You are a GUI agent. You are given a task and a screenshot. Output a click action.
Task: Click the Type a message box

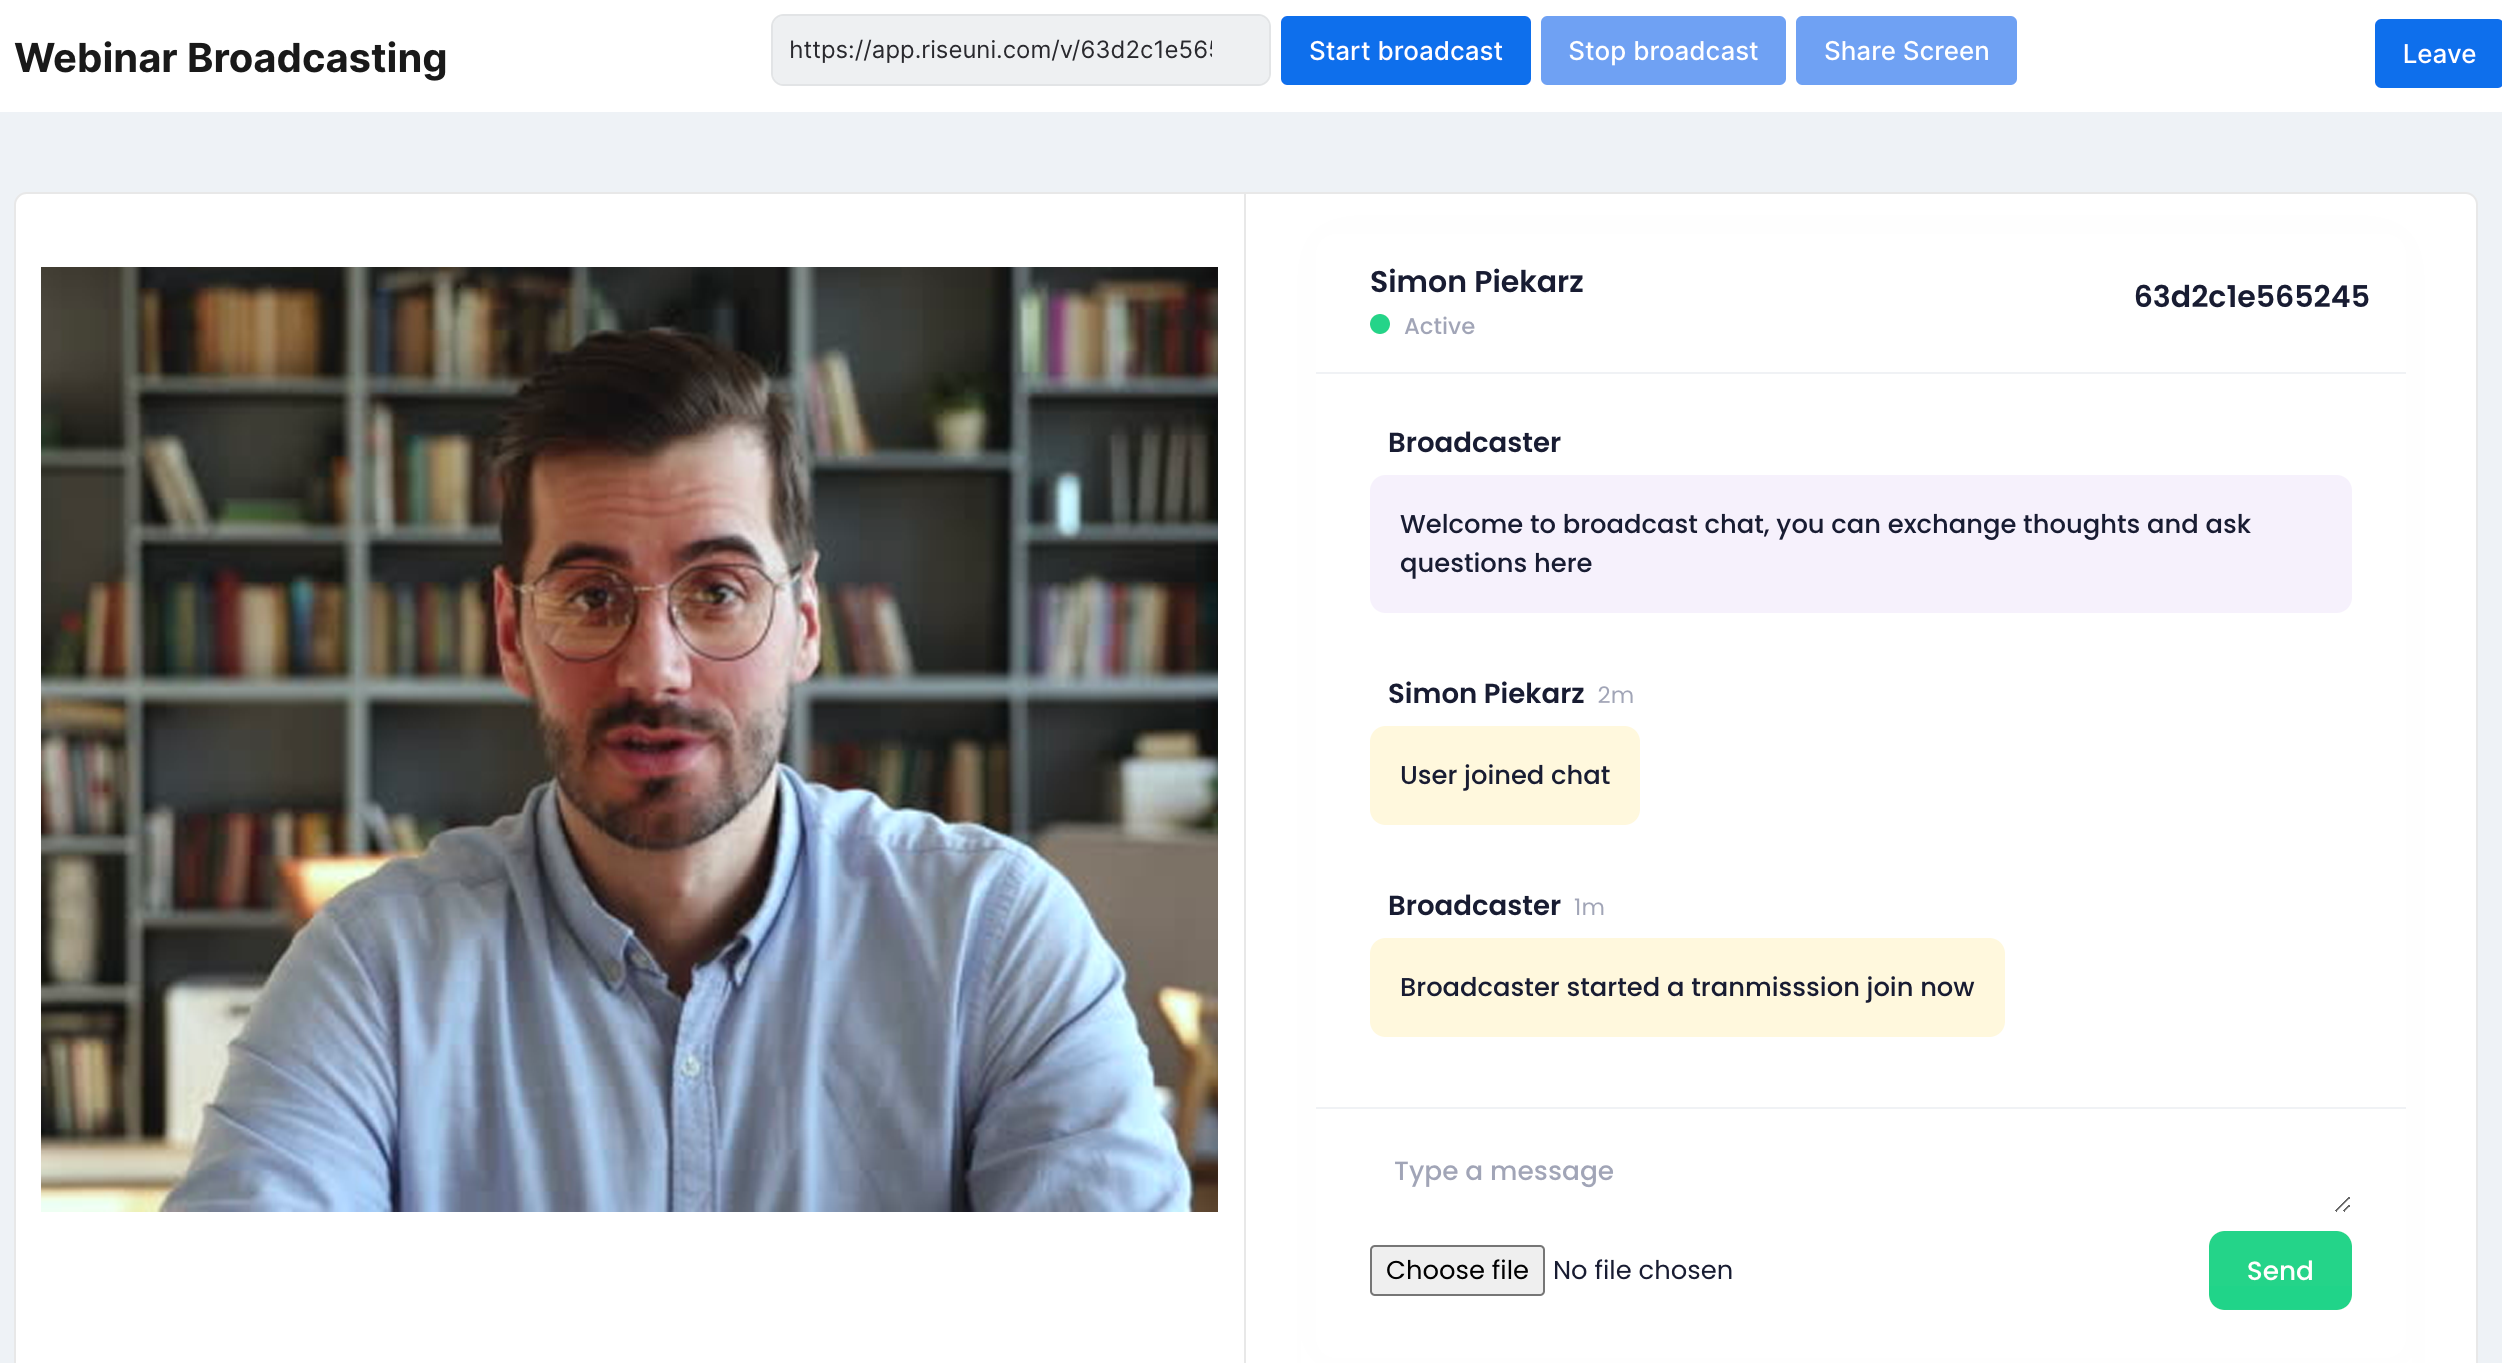[x=1860, y=1171]
